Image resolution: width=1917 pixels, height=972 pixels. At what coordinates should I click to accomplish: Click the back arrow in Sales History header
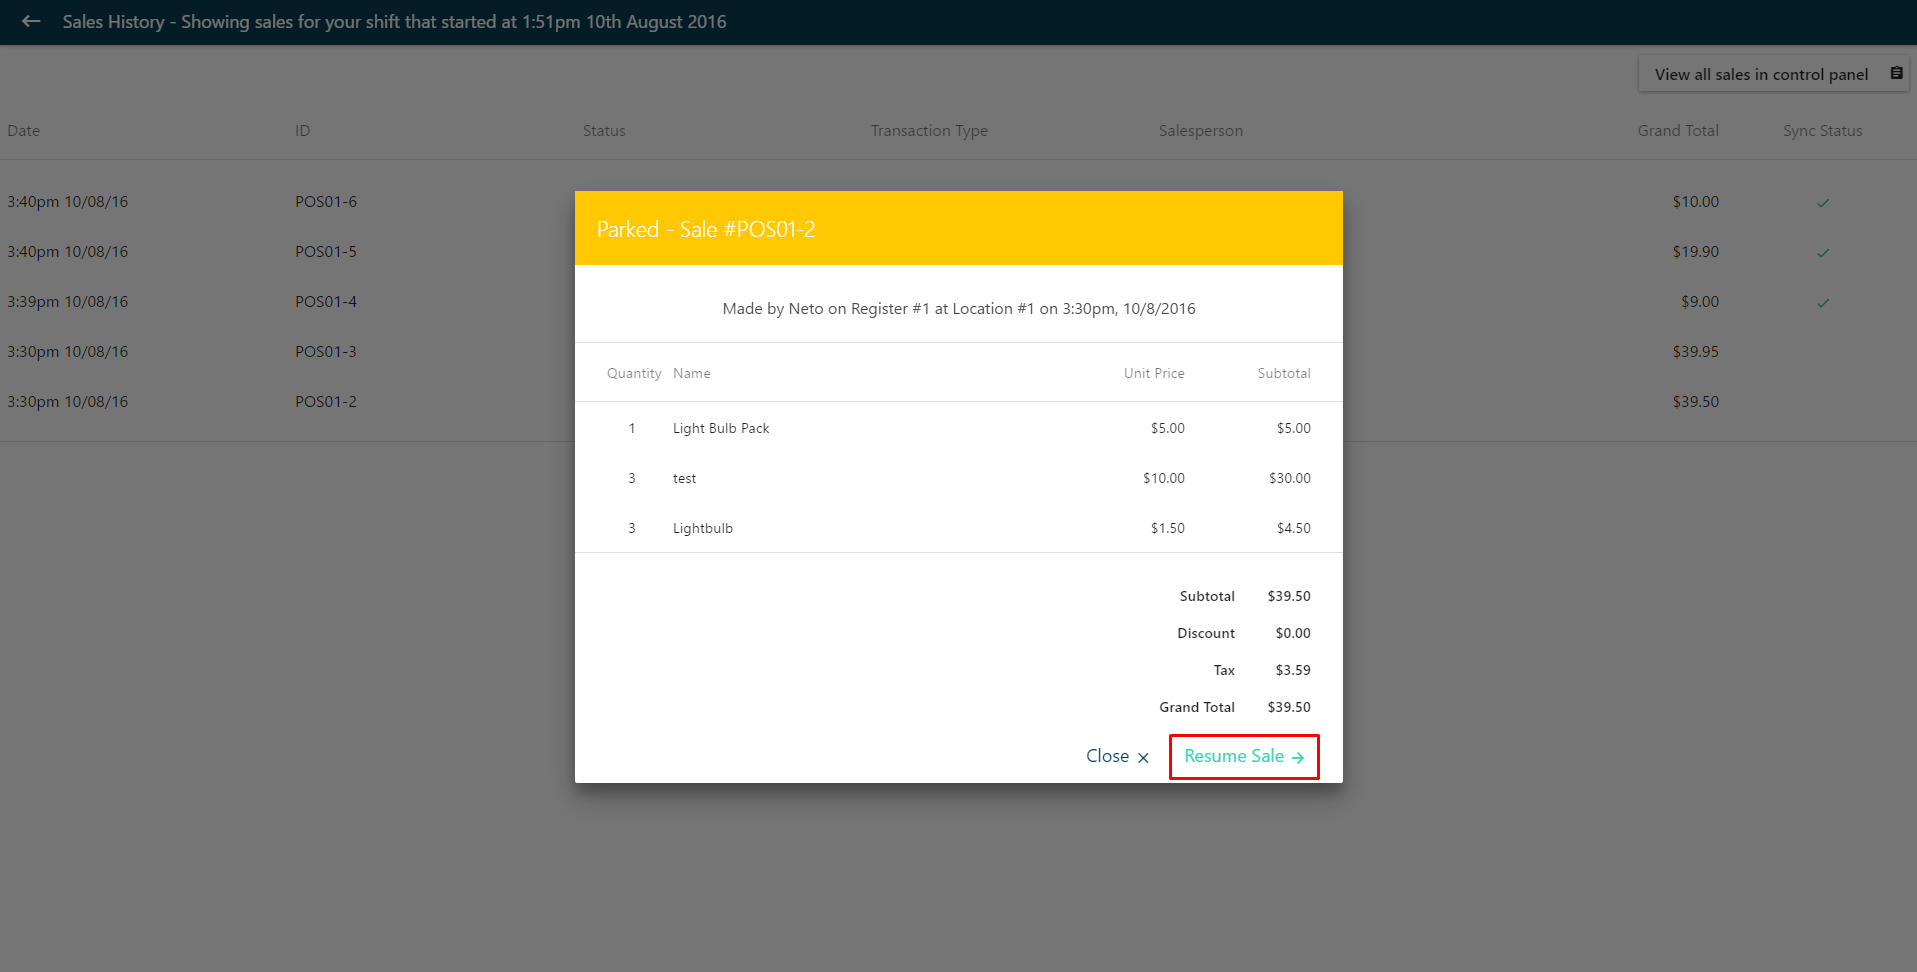point(31,21)
